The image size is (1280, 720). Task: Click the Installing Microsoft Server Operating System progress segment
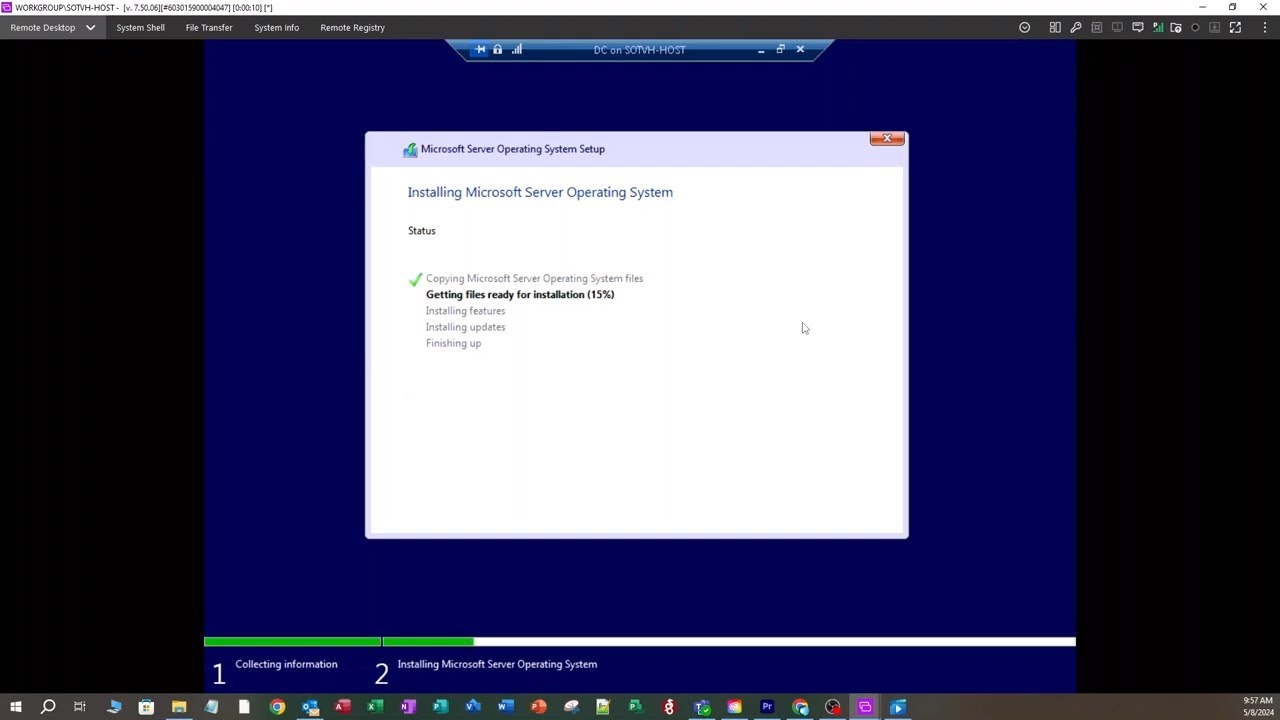tap(729, 642)
